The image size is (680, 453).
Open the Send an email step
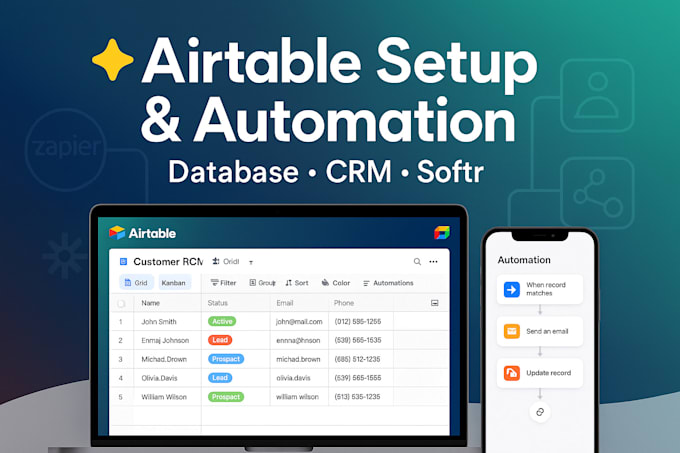[539, 331]
